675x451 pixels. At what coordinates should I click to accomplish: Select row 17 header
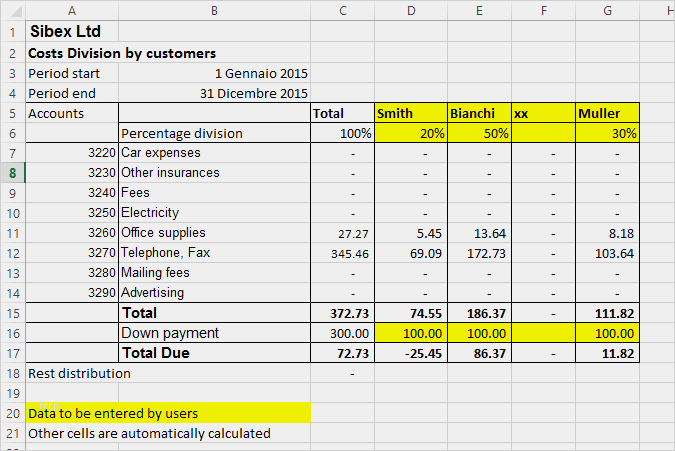(12, 353)
